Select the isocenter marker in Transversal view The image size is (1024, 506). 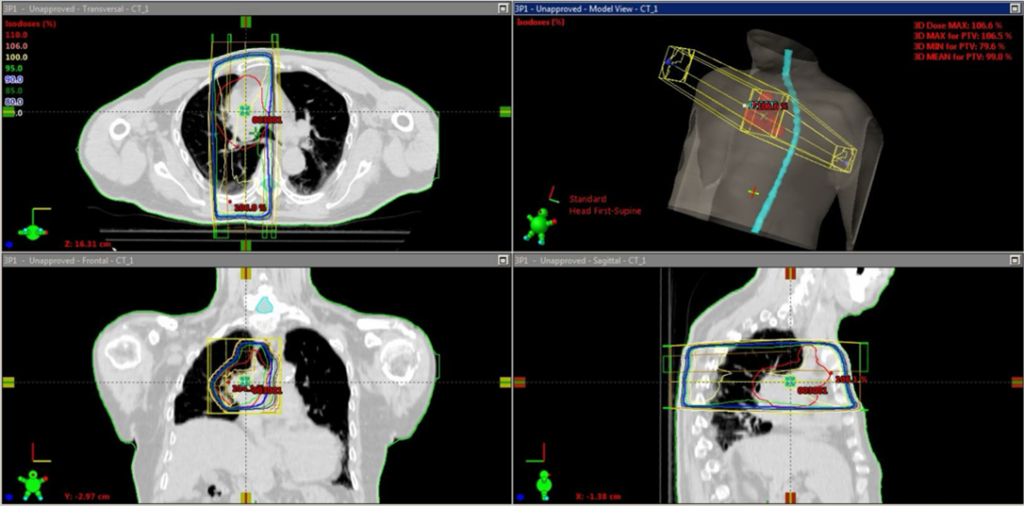(x=245, y=110)
